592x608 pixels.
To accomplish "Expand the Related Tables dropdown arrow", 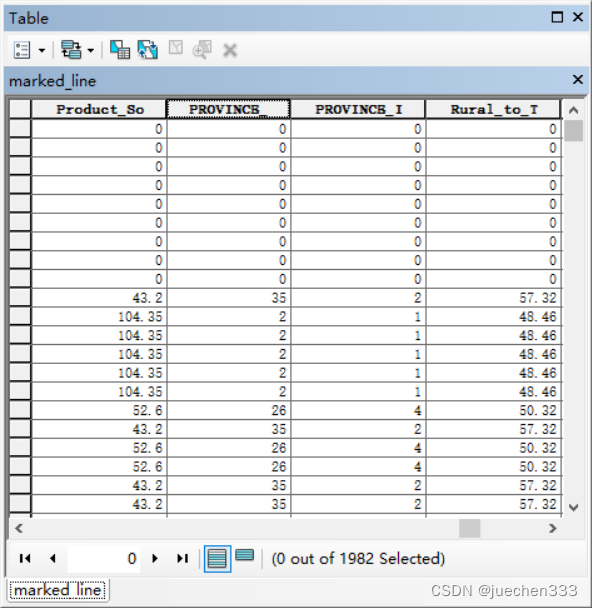I will 91,50.
